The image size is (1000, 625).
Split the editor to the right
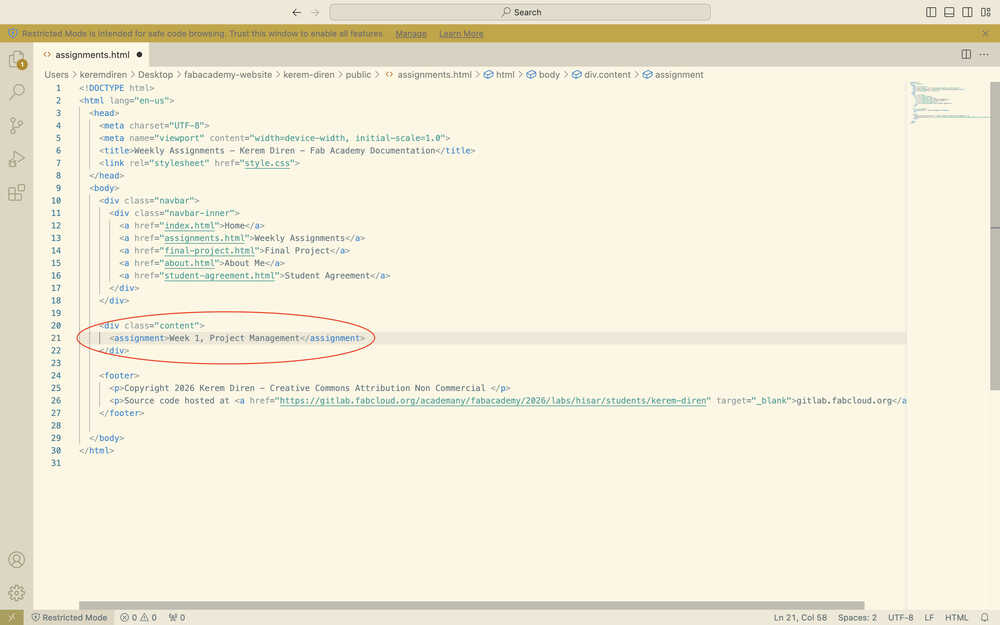pos(966,54)
